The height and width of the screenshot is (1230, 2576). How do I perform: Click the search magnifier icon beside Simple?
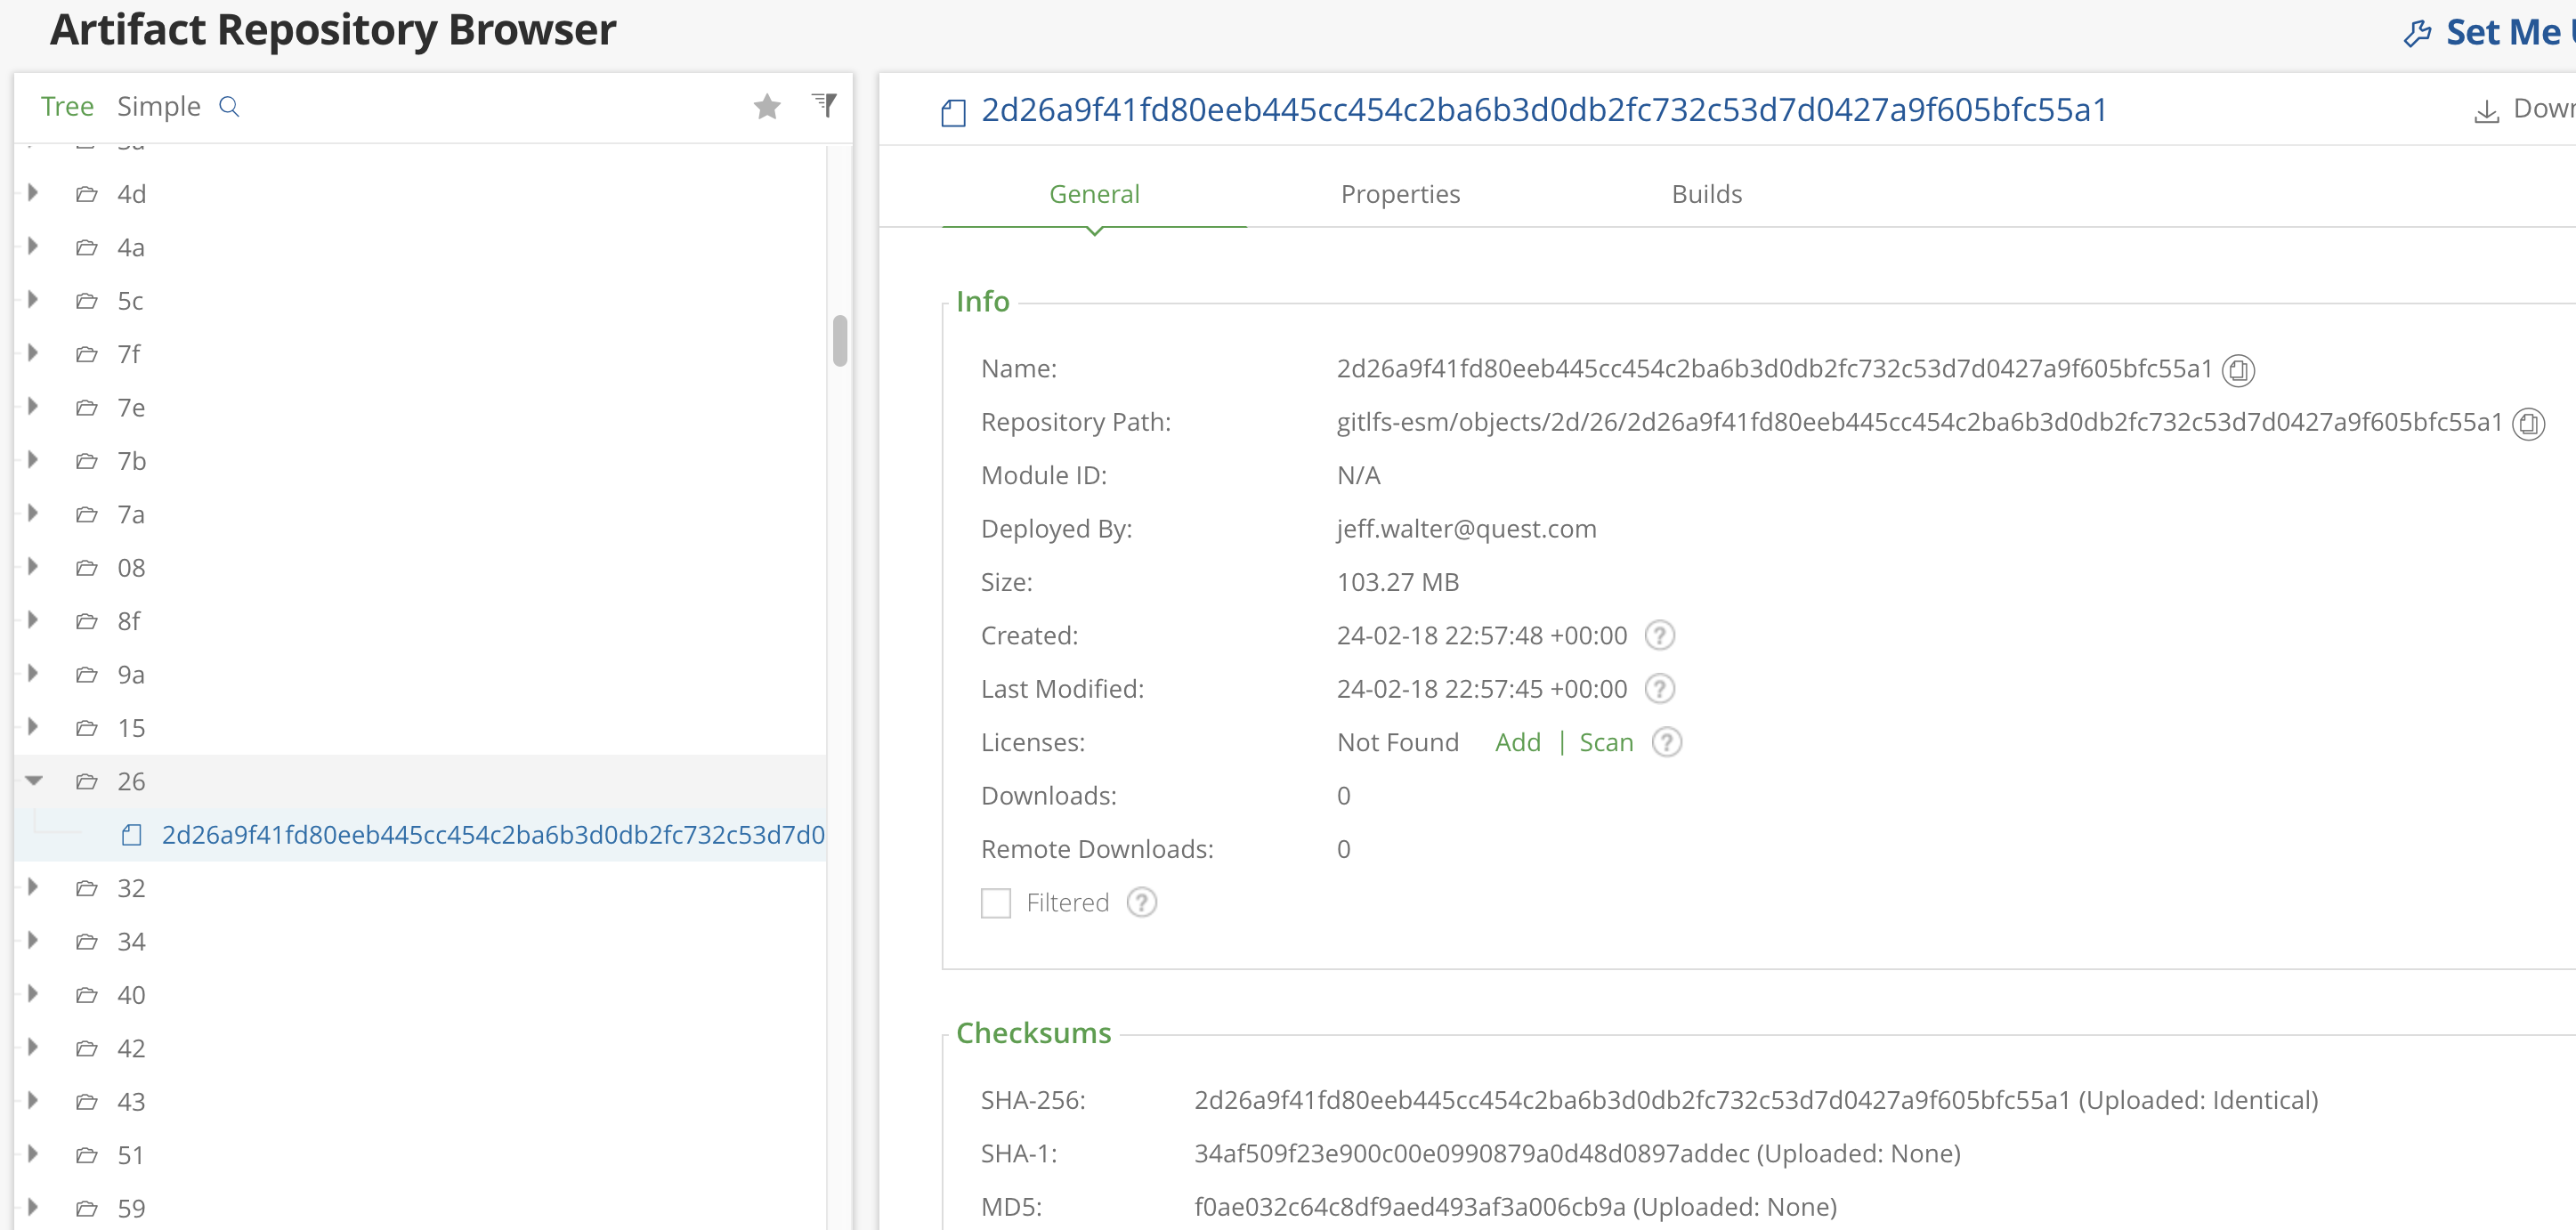click(229, 107)
